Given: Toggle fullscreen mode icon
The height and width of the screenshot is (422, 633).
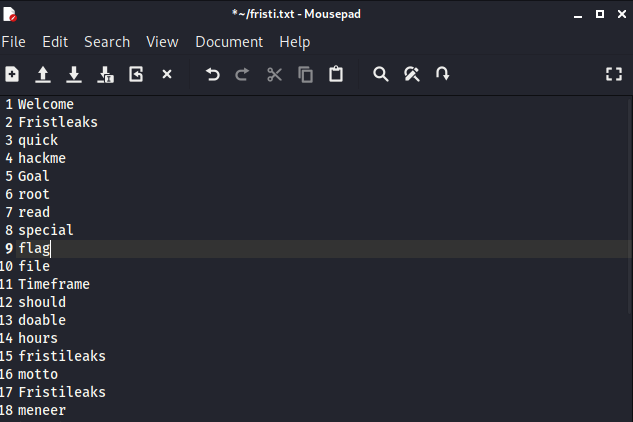Looking at the screenshot, I should tap(614, 74).
